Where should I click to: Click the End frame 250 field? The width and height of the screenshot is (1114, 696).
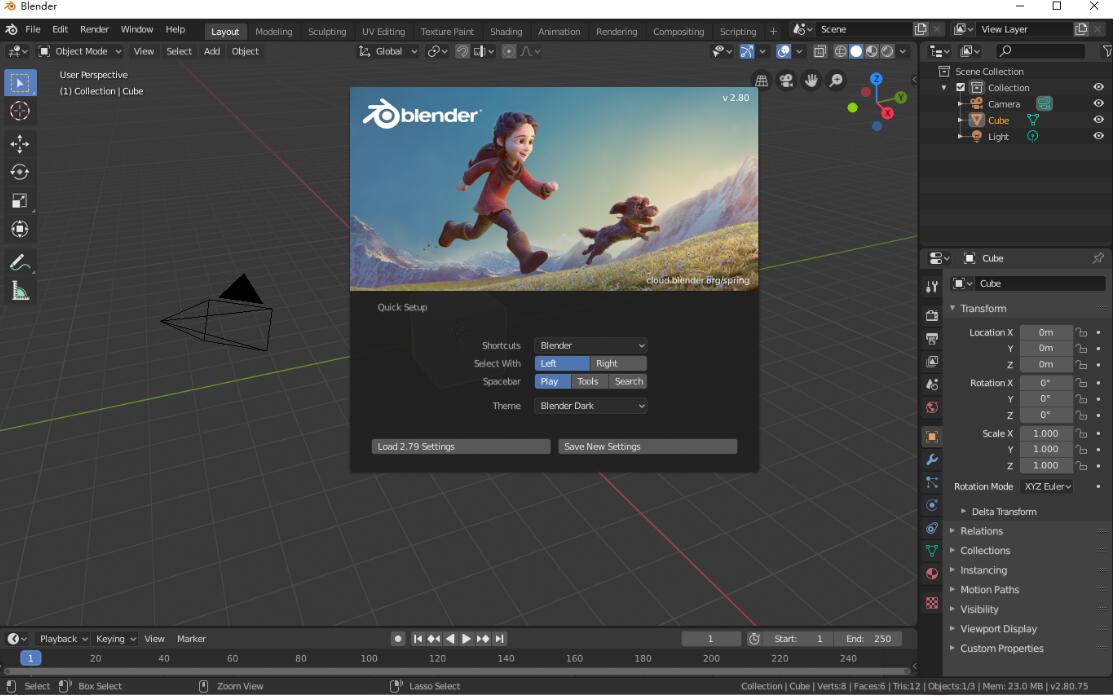[x=868, y=639]
